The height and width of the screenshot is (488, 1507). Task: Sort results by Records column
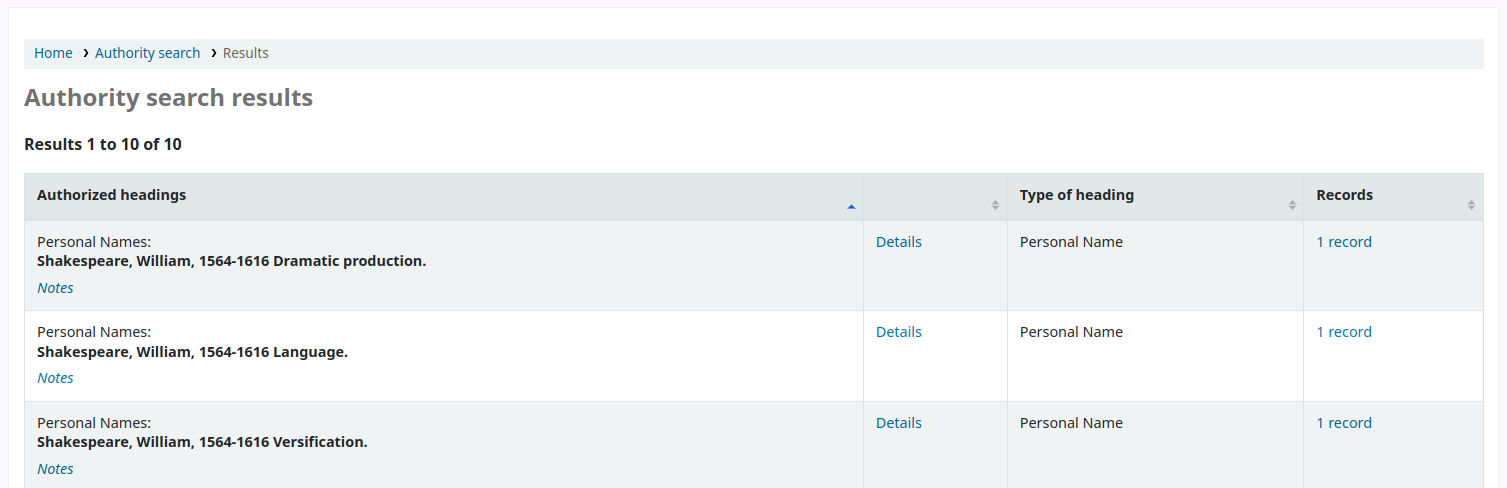click(1471, 205)
